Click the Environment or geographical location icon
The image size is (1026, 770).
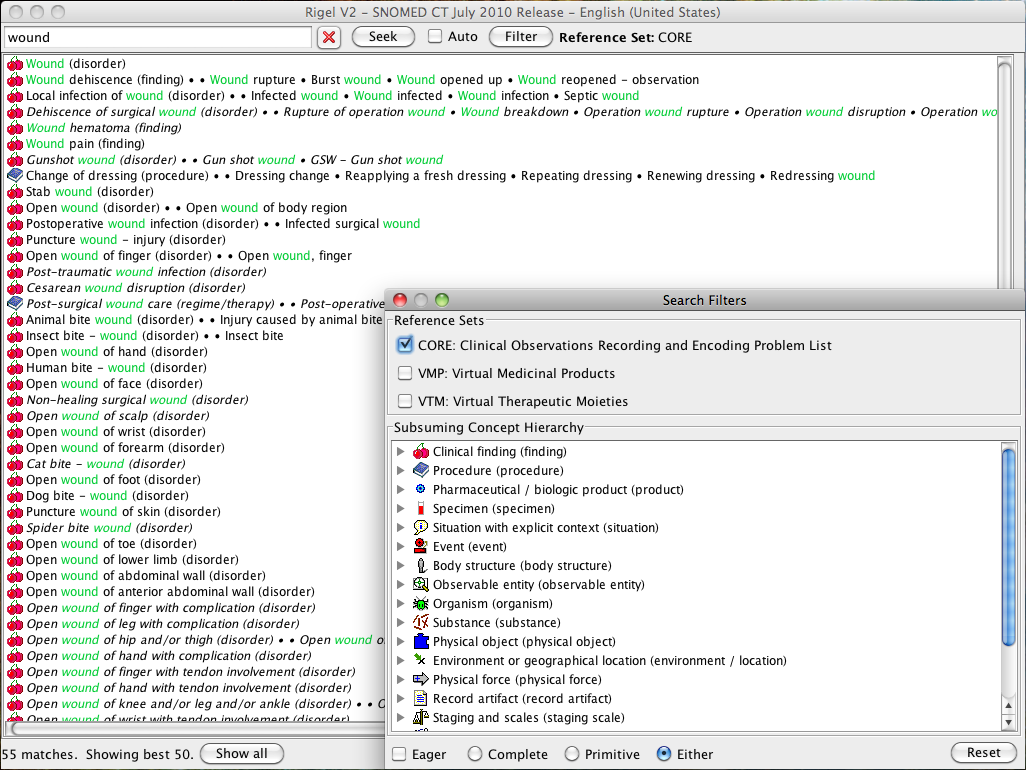tap(421, 660)
